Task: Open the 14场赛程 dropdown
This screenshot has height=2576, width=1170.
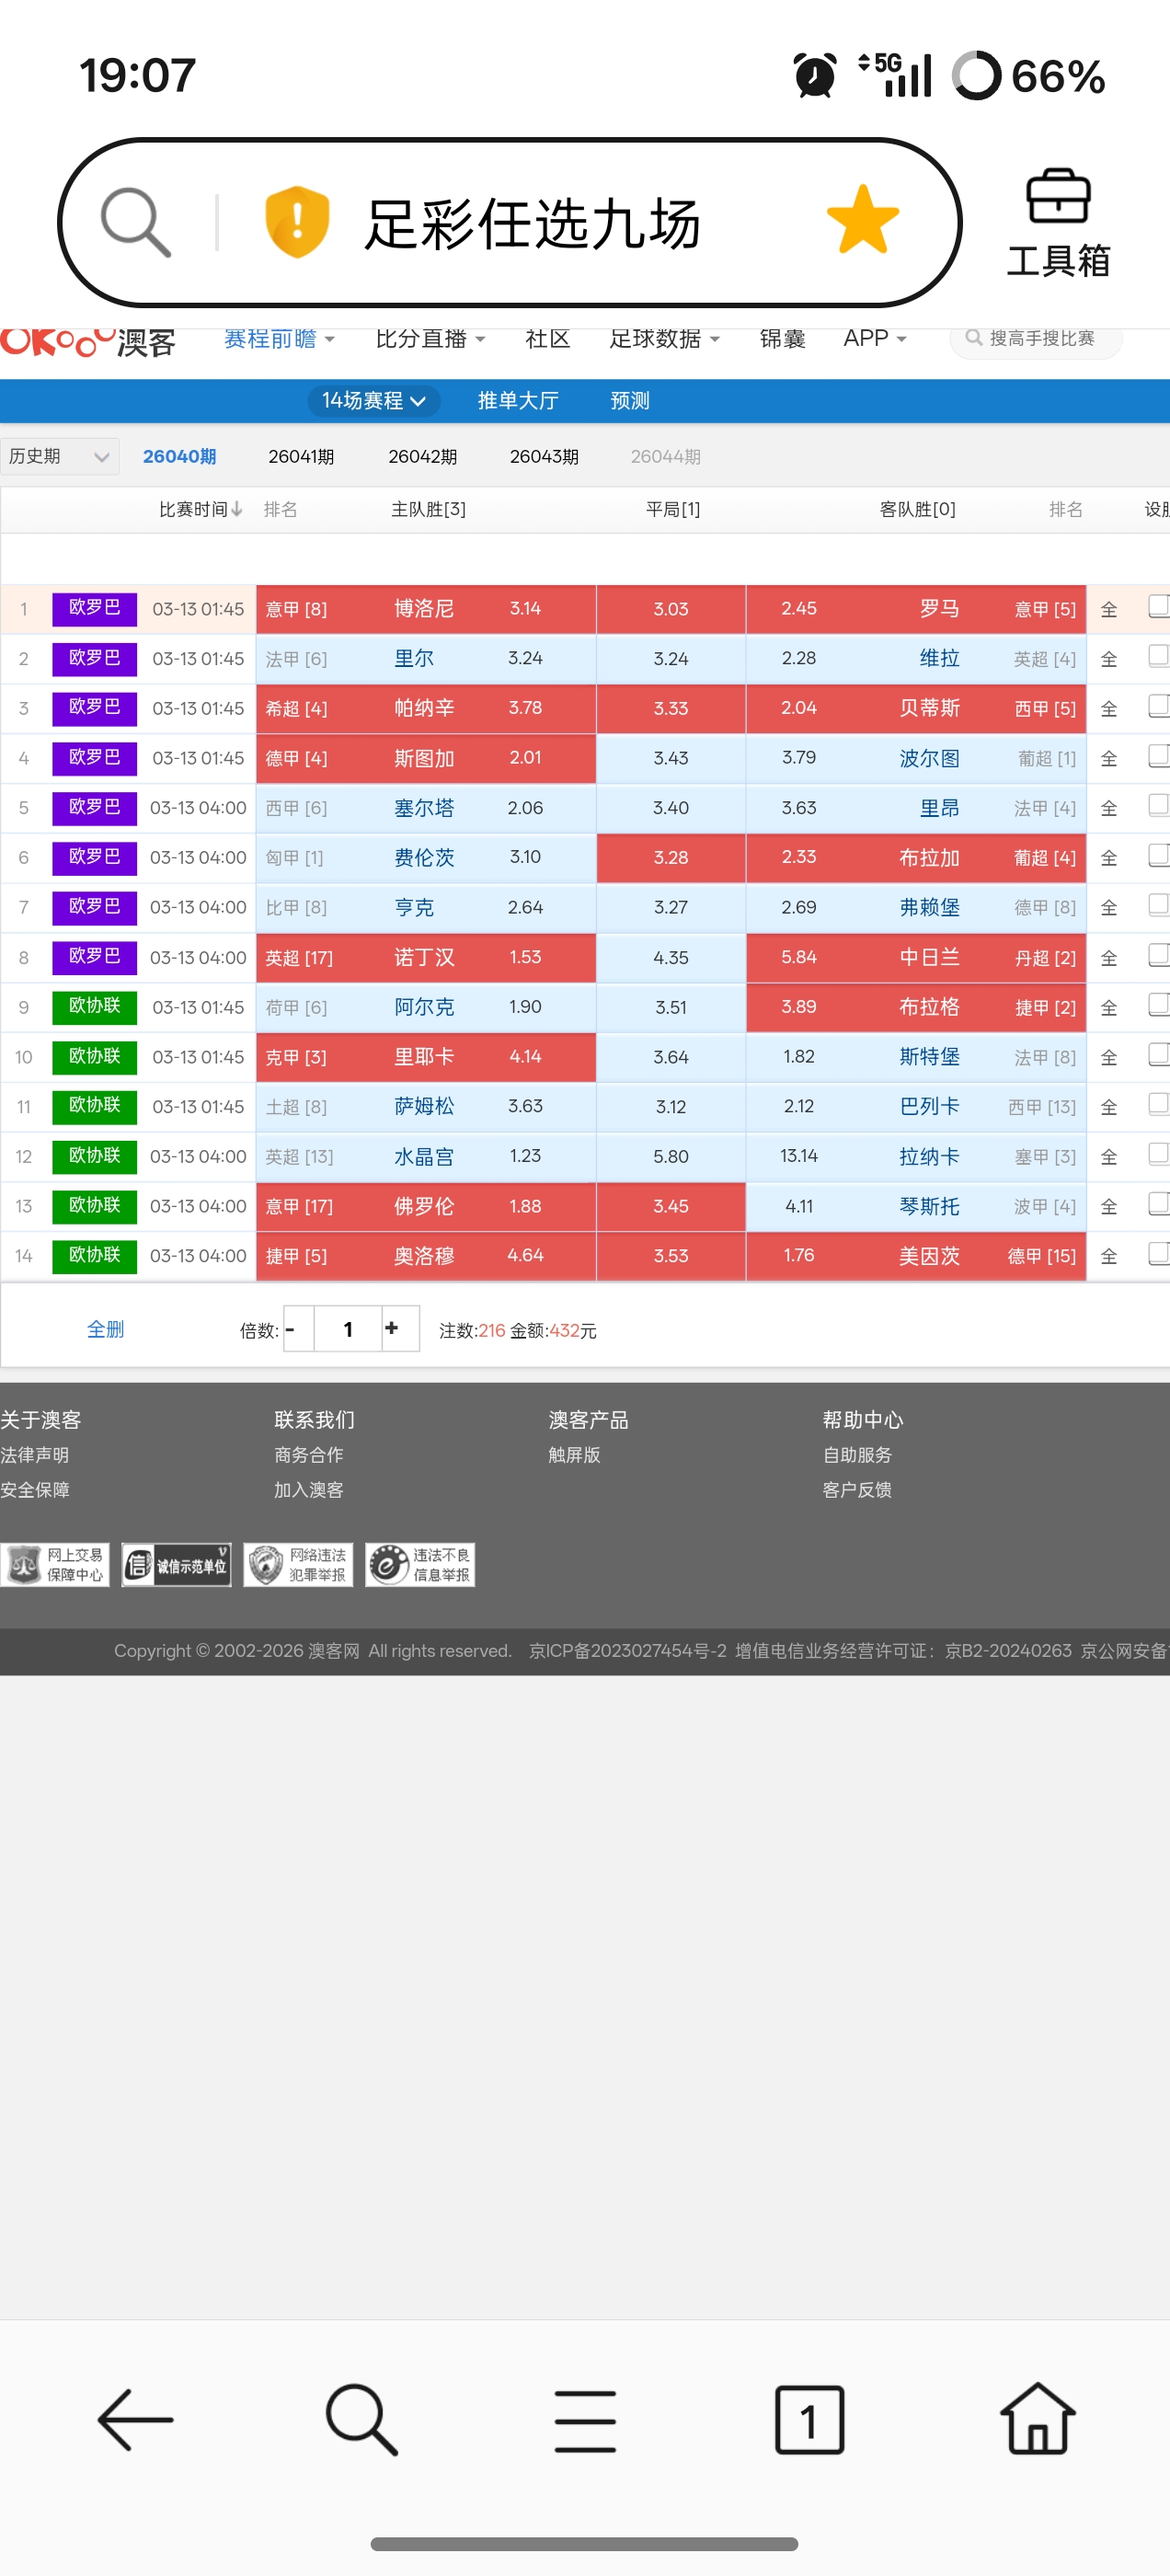Action: [x=373, y=401]
